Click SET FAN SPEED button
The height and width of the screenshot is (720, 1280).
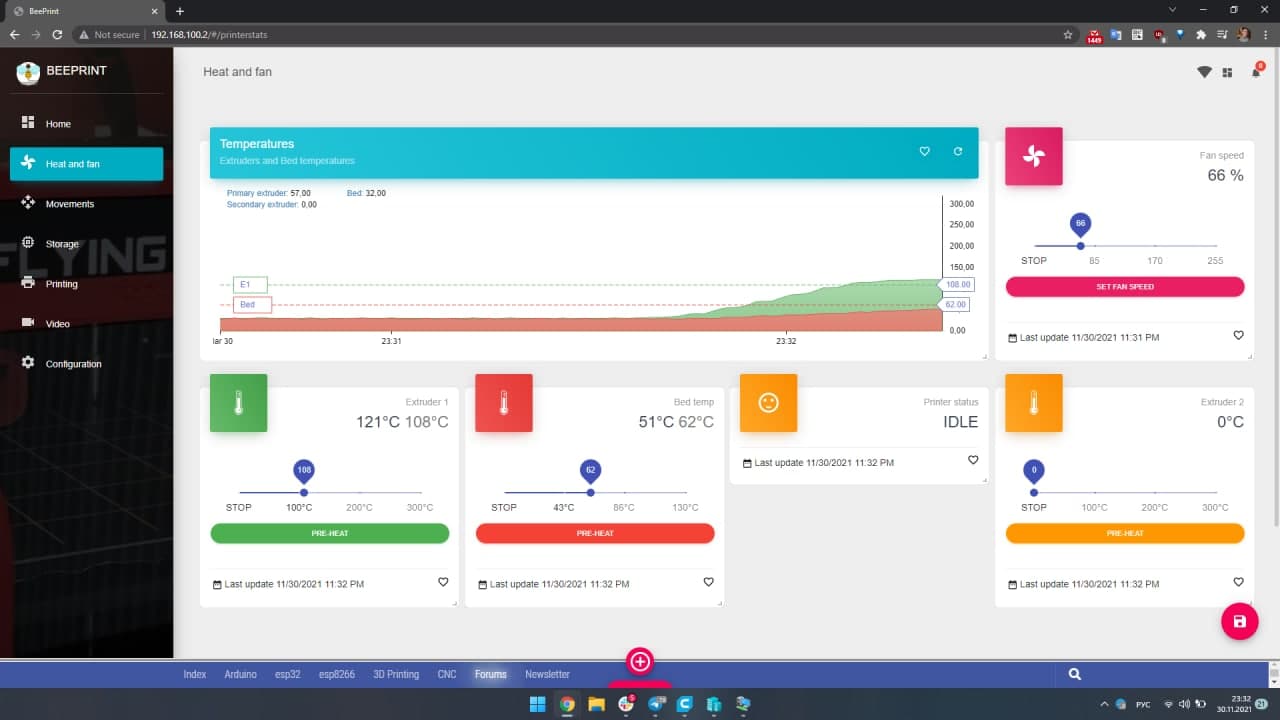coord(1125,287)
